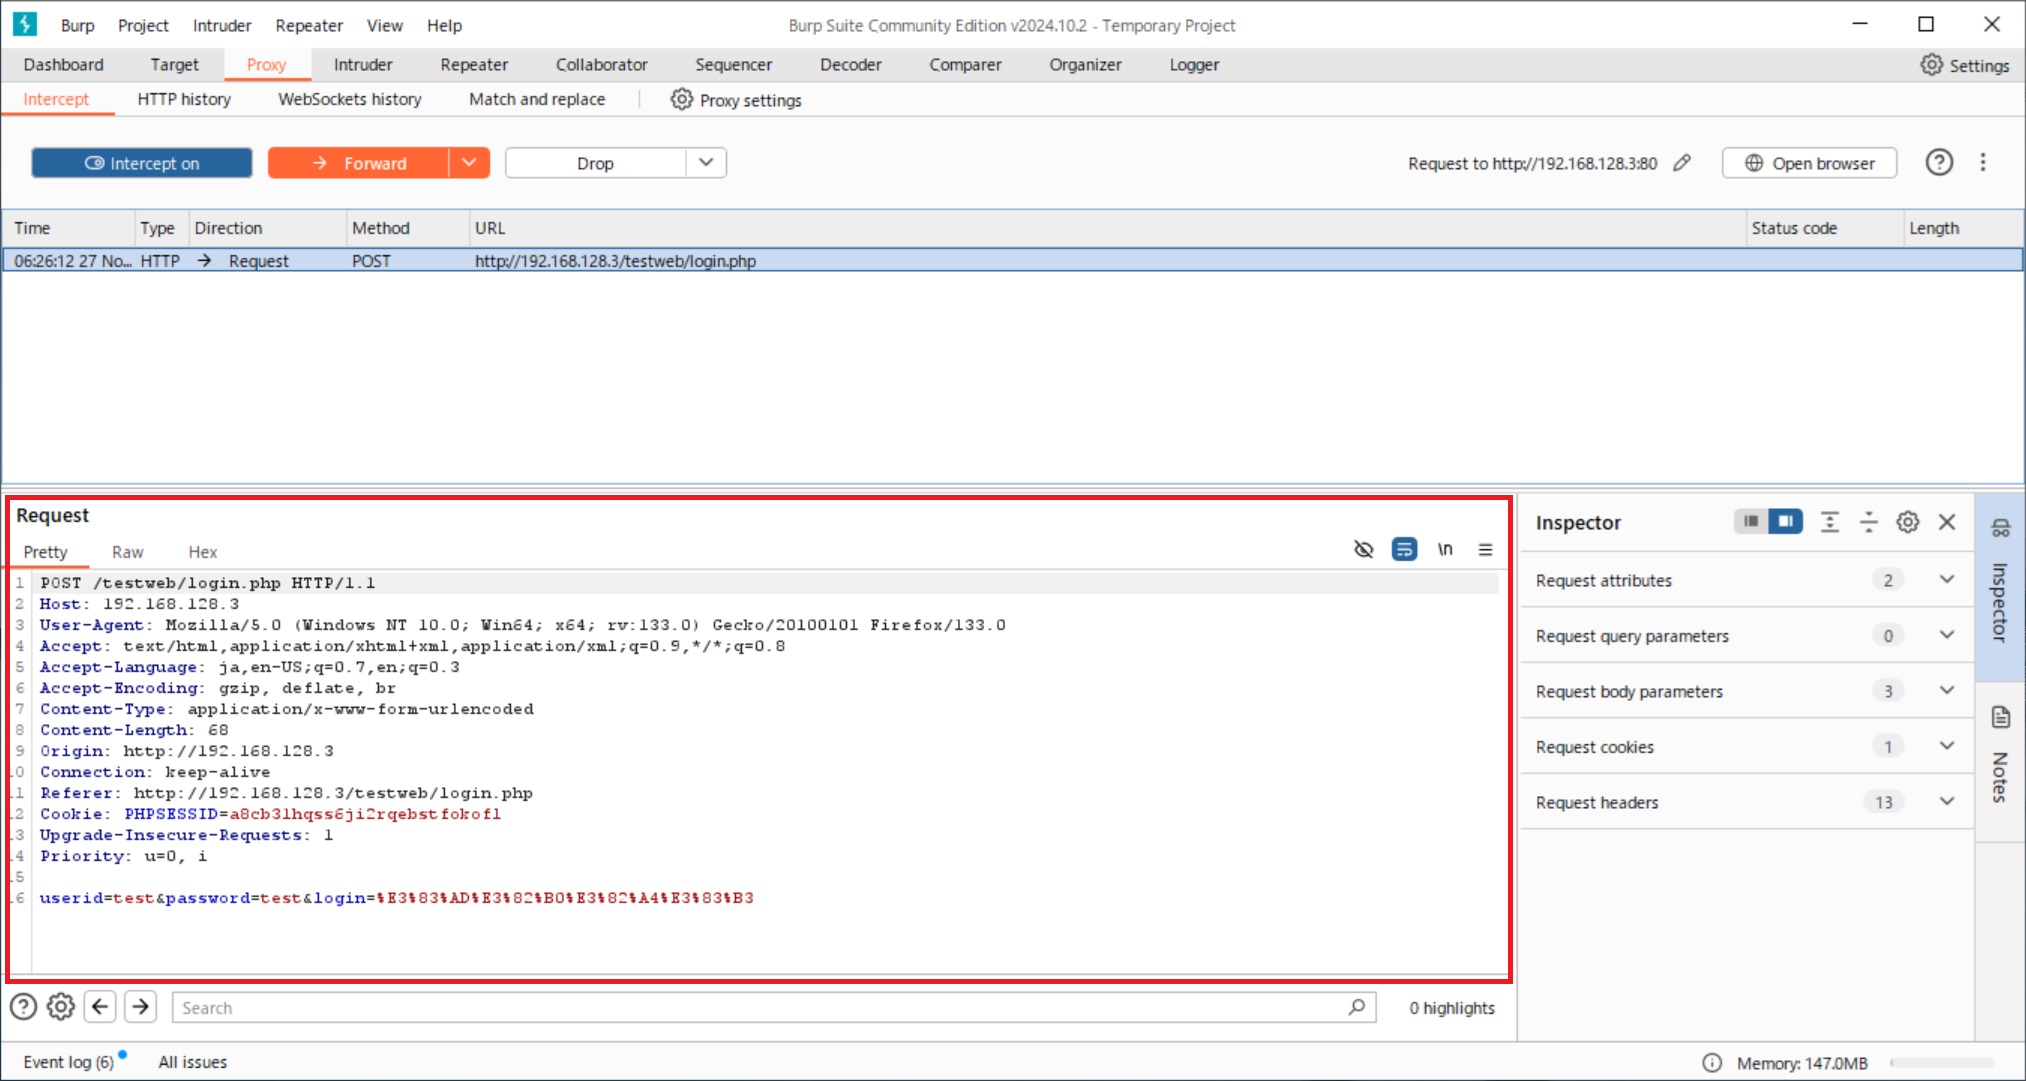Edit target host with pencil icon
Viewport: 2026px width, 1081px height.
coord(1682,163)
